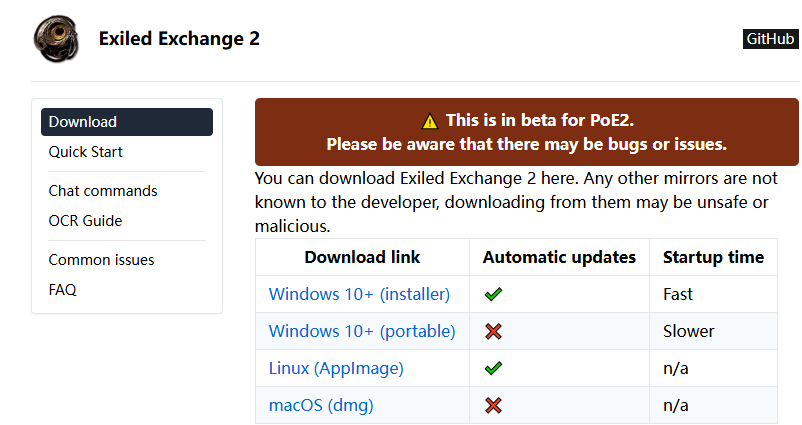The image size is (802, 425).
Task: Click the Exiled Exchange 2 logo icon
Action: click(54, 38)
